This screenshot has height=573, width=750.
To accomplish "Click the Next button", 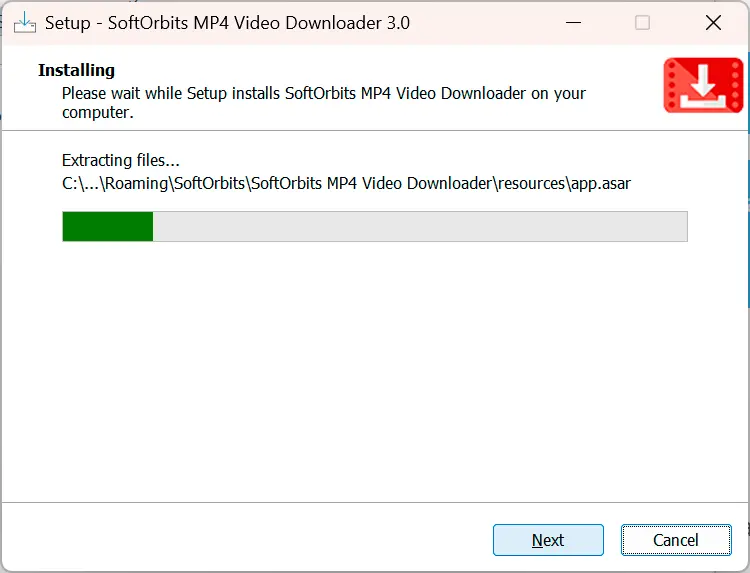I will 548,540.
